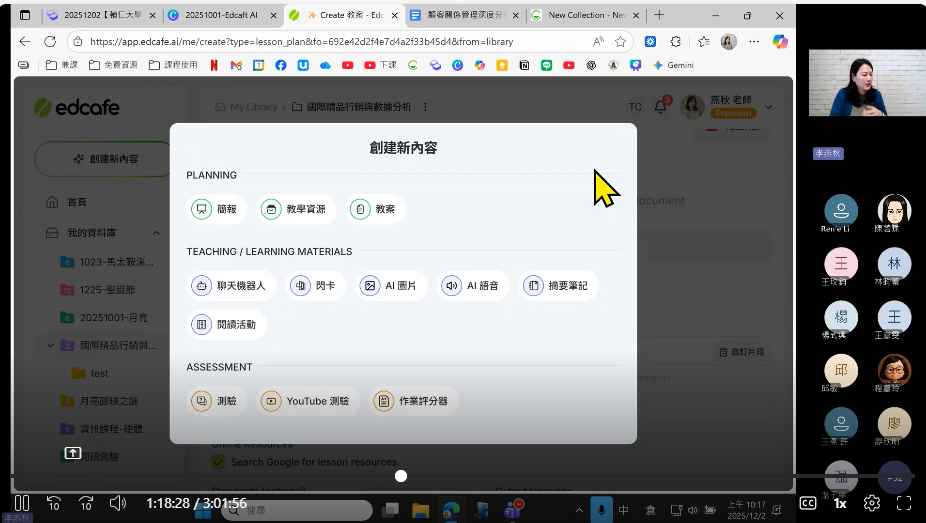Select the YouTube 測驗 option
Screen dimensions: 926x523
(x=307, y=401)
